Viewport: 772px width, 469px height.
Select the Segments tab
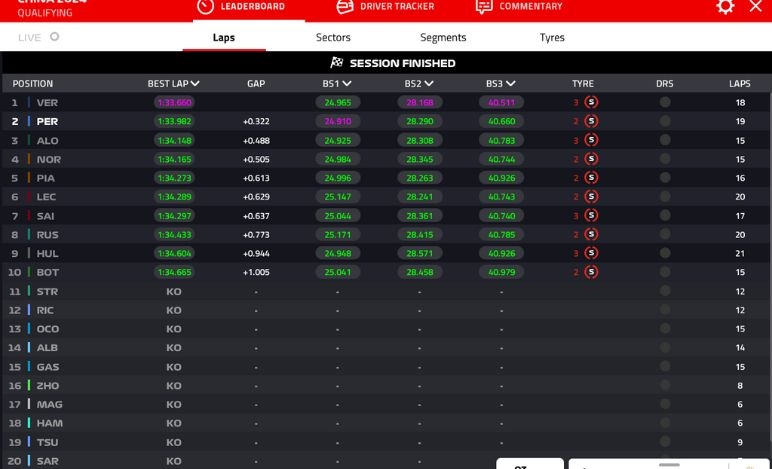click(443, 38)
